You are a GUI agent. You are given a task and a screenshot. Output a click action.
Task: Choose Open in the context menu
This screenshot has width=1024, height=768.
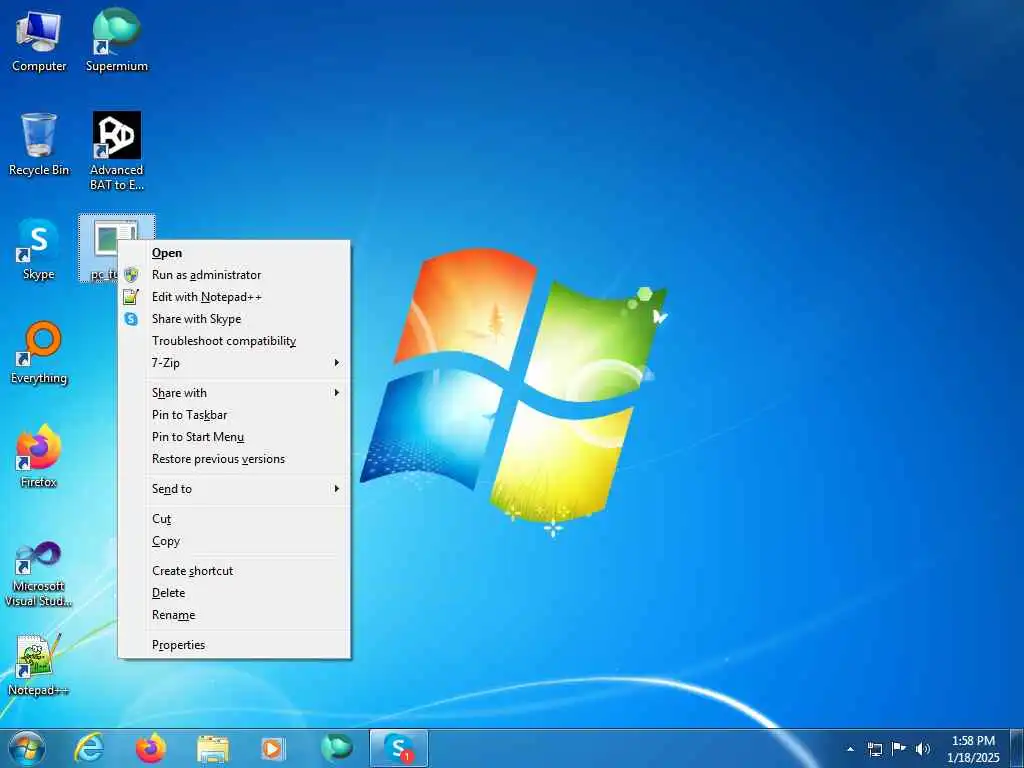234,253
